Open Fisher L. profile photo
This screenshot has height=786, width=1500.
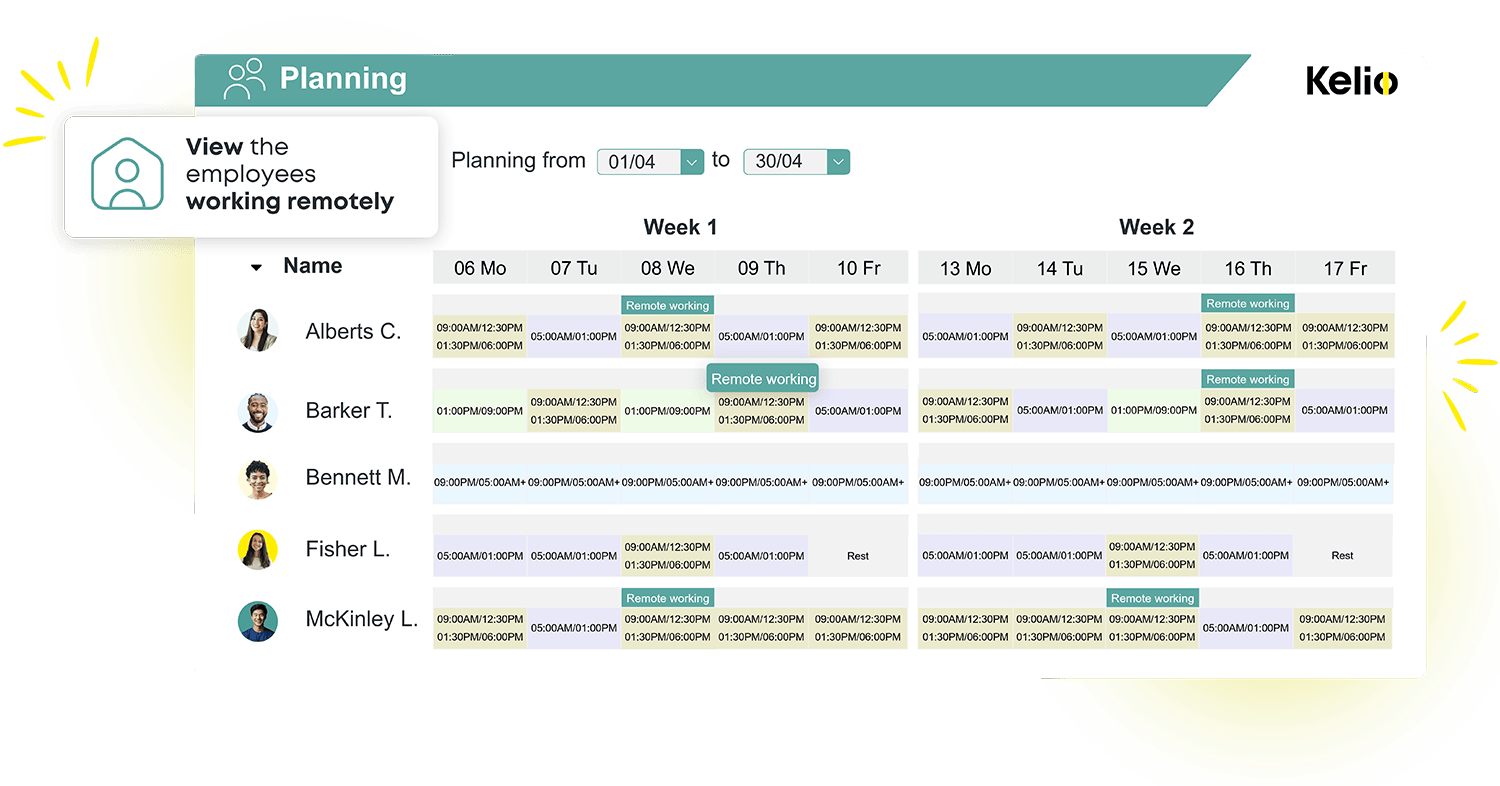pos(257,549)
